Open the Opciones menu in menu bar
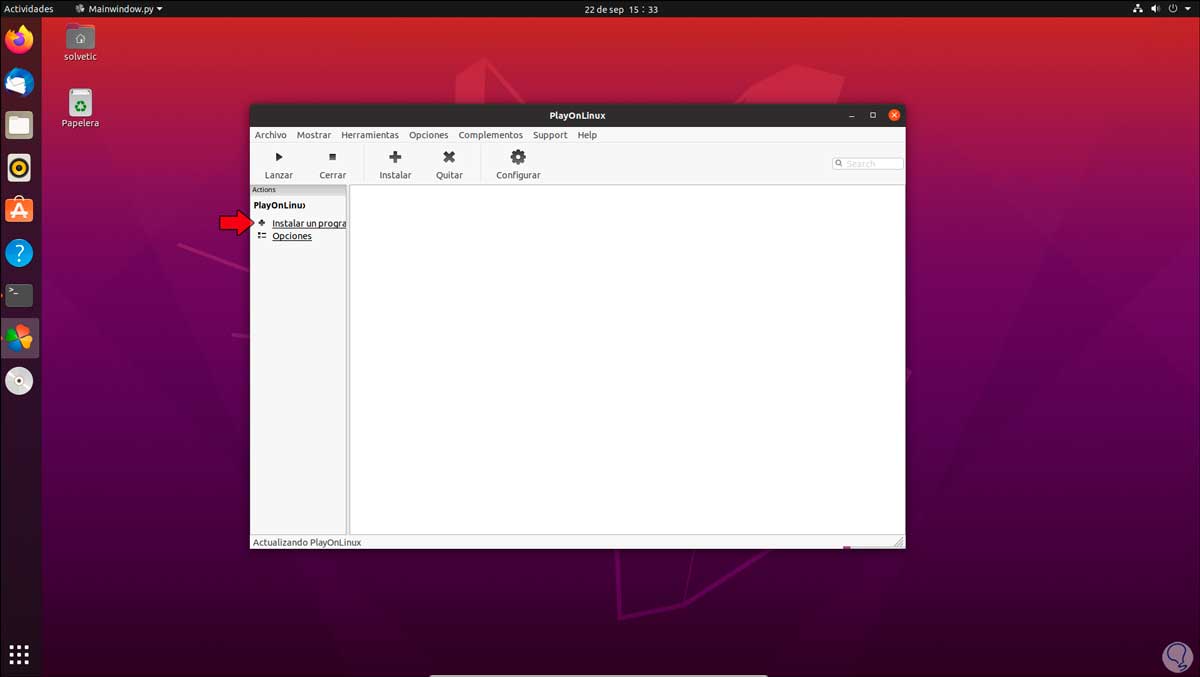The width and height of the screenshot is (1200, 677). tap(429, 135)
